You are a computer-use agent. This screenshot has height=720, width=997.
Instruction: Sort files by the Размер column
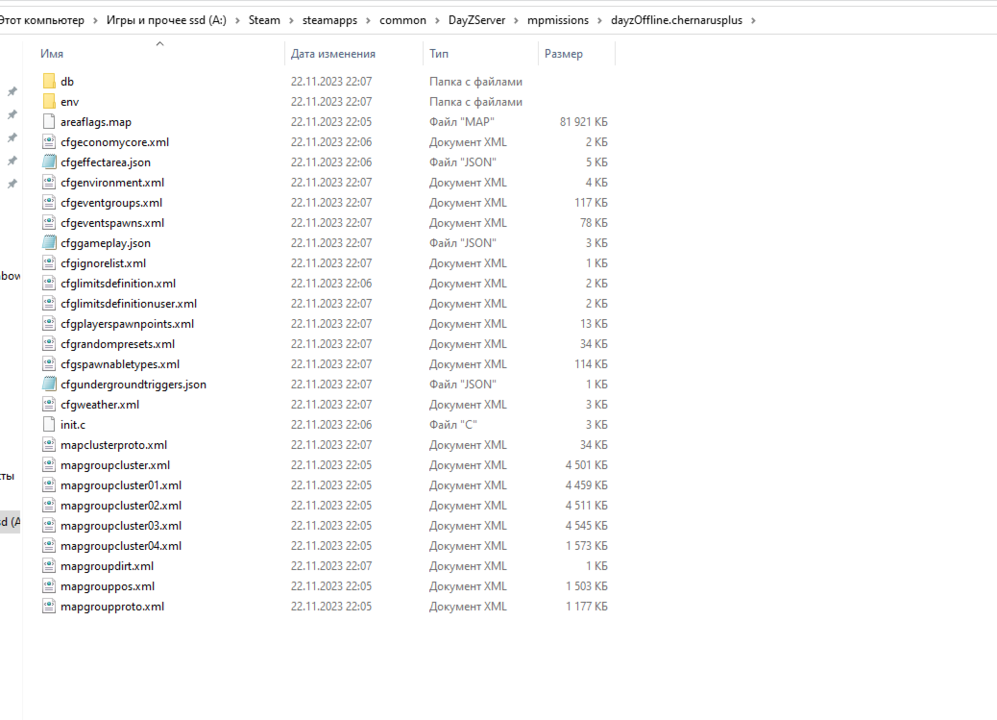point(563,54)
